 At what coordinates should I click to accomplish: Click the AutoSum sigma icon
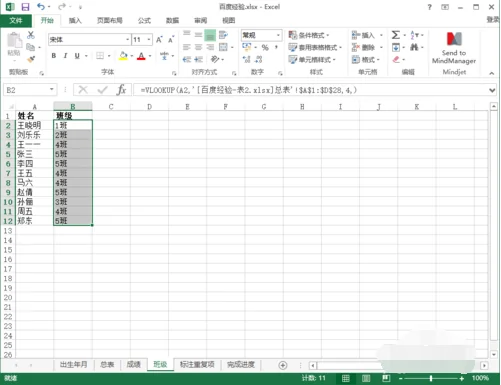tap(396, 35)
